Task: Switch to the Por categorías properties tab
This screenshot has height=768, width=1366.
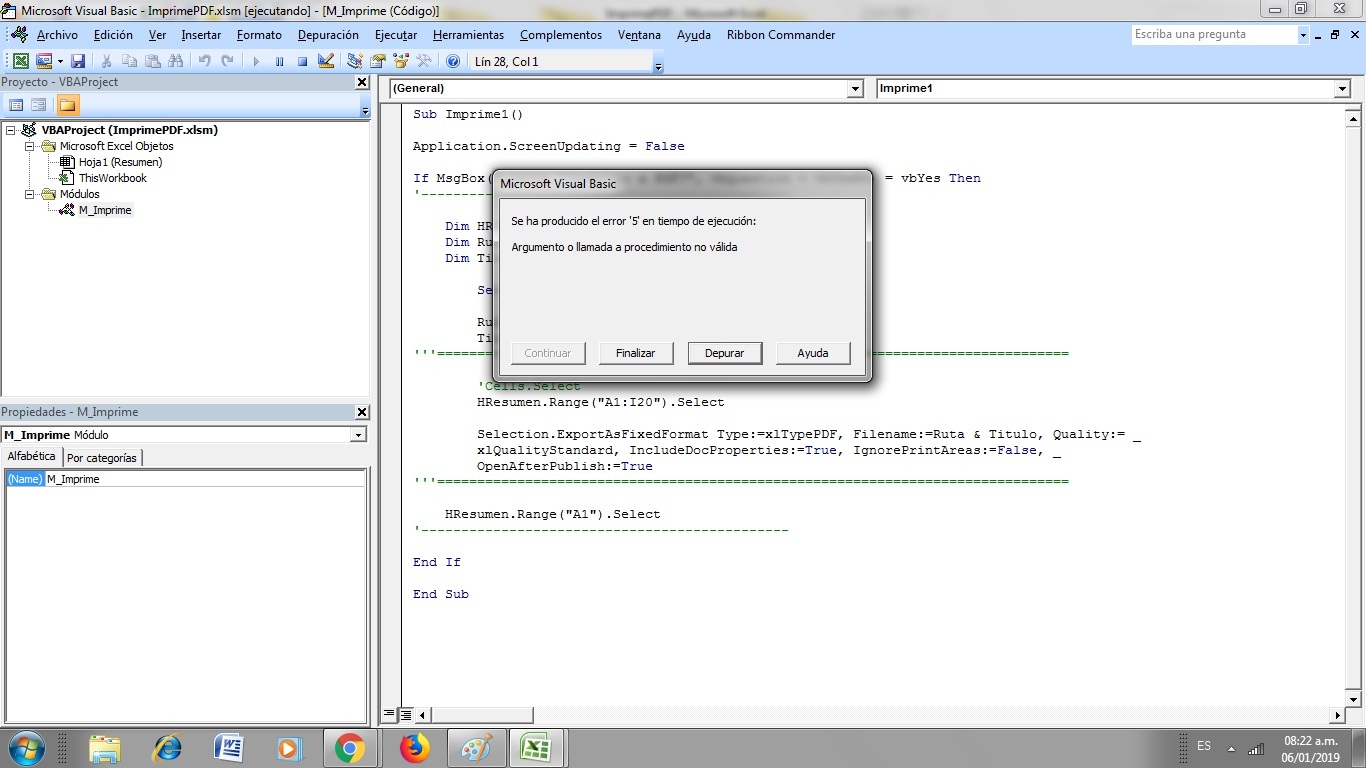Action: tap(102, 457)
